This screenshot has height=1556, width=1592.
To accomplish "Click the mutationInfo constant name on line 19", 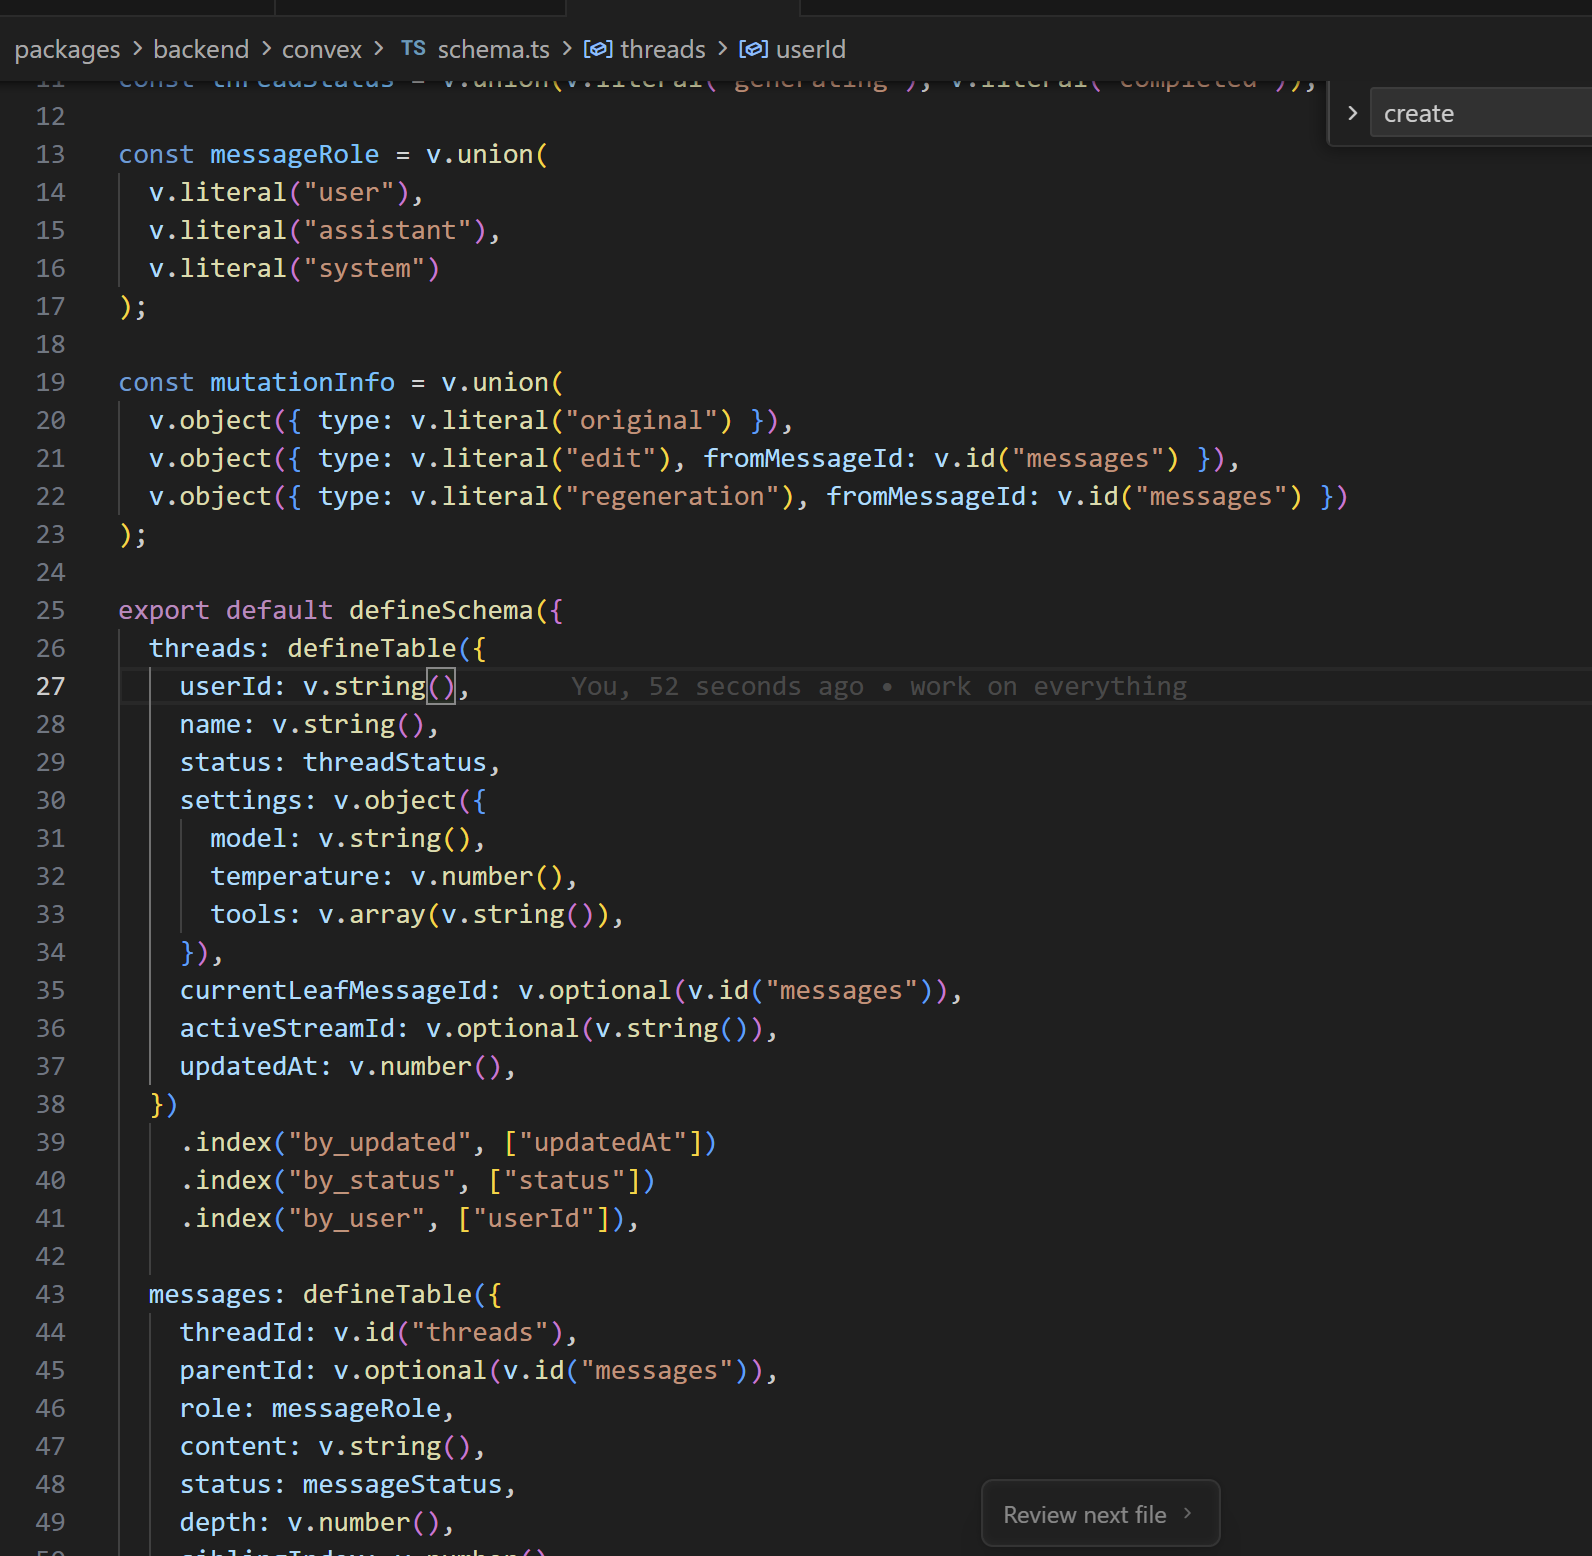I will (x=302, y=382).
